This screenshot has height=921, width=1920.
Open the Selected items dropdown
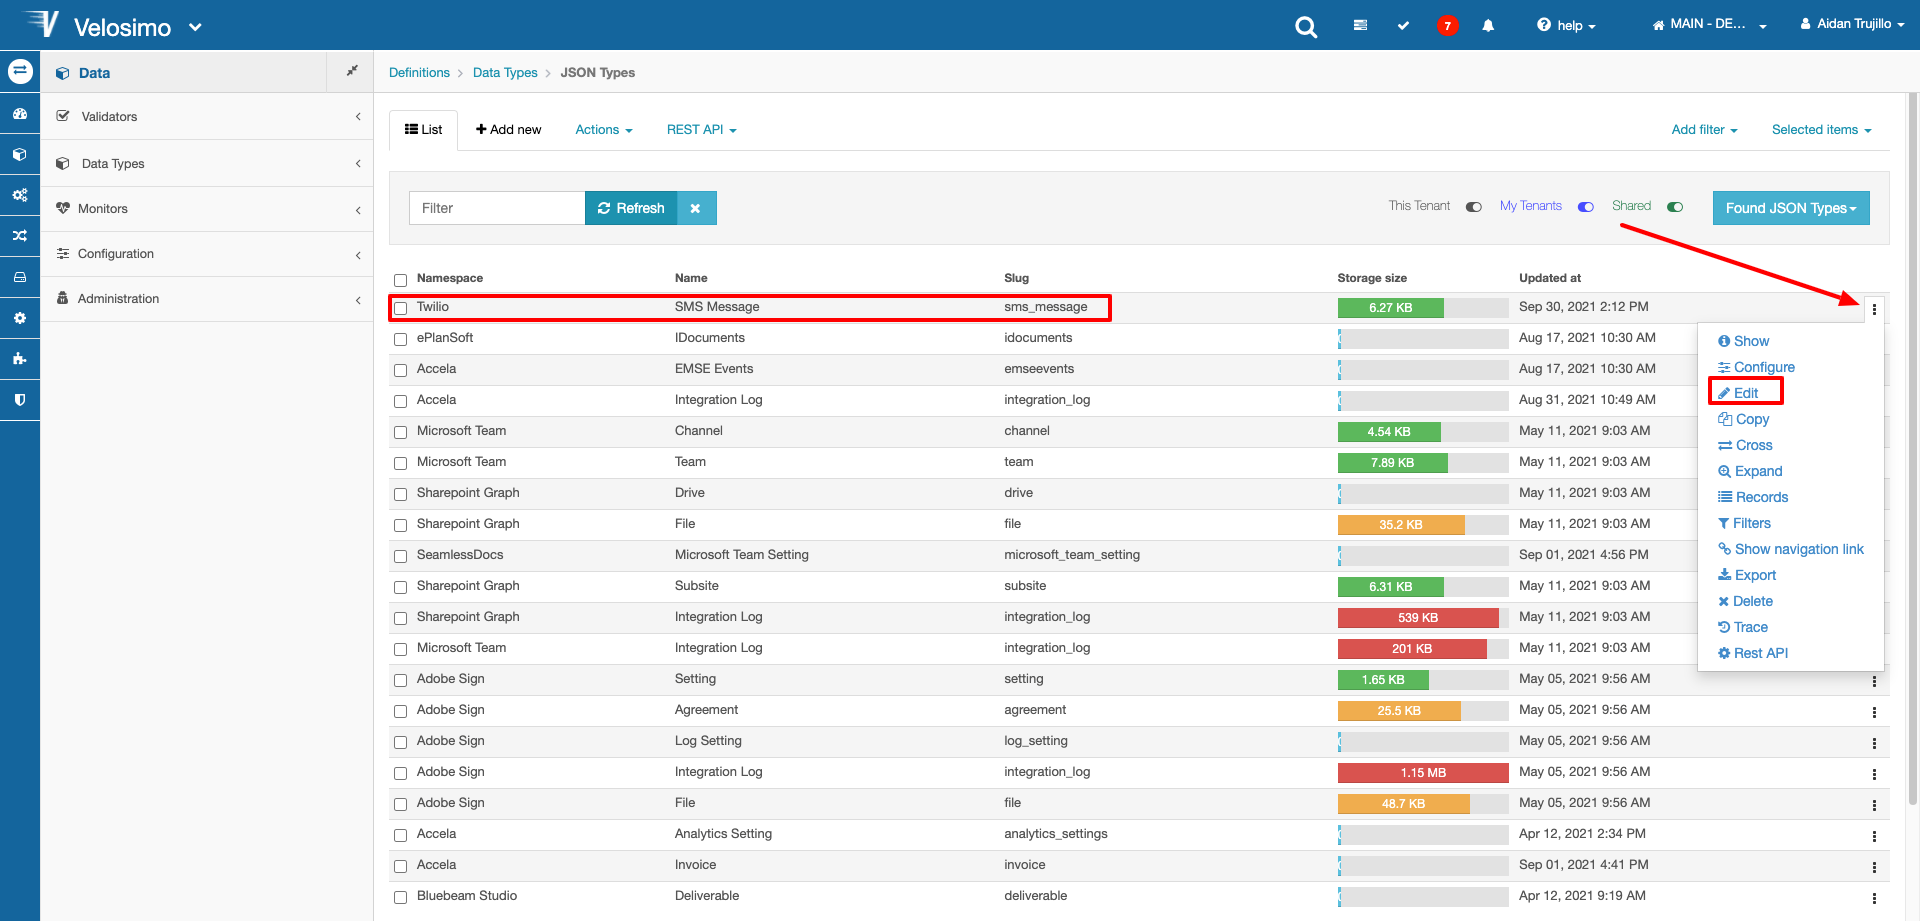(1821, 130)
